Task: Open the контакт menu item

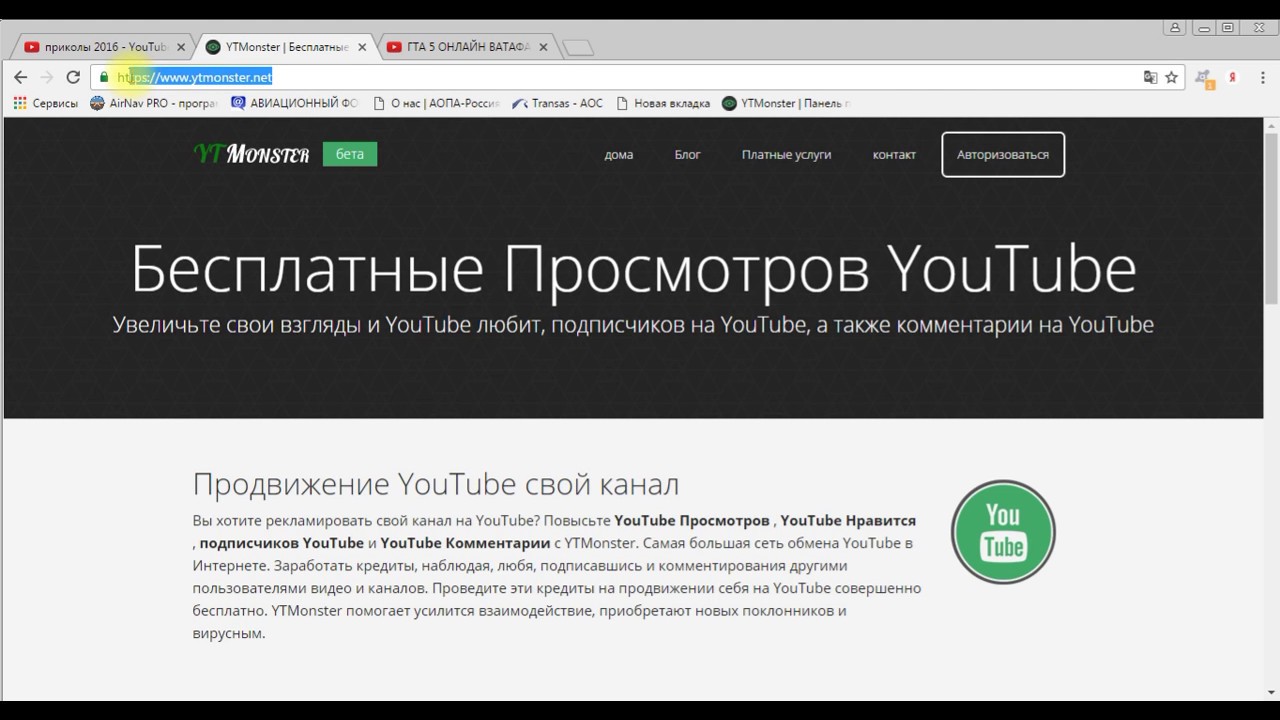Action: coord(894,155)
